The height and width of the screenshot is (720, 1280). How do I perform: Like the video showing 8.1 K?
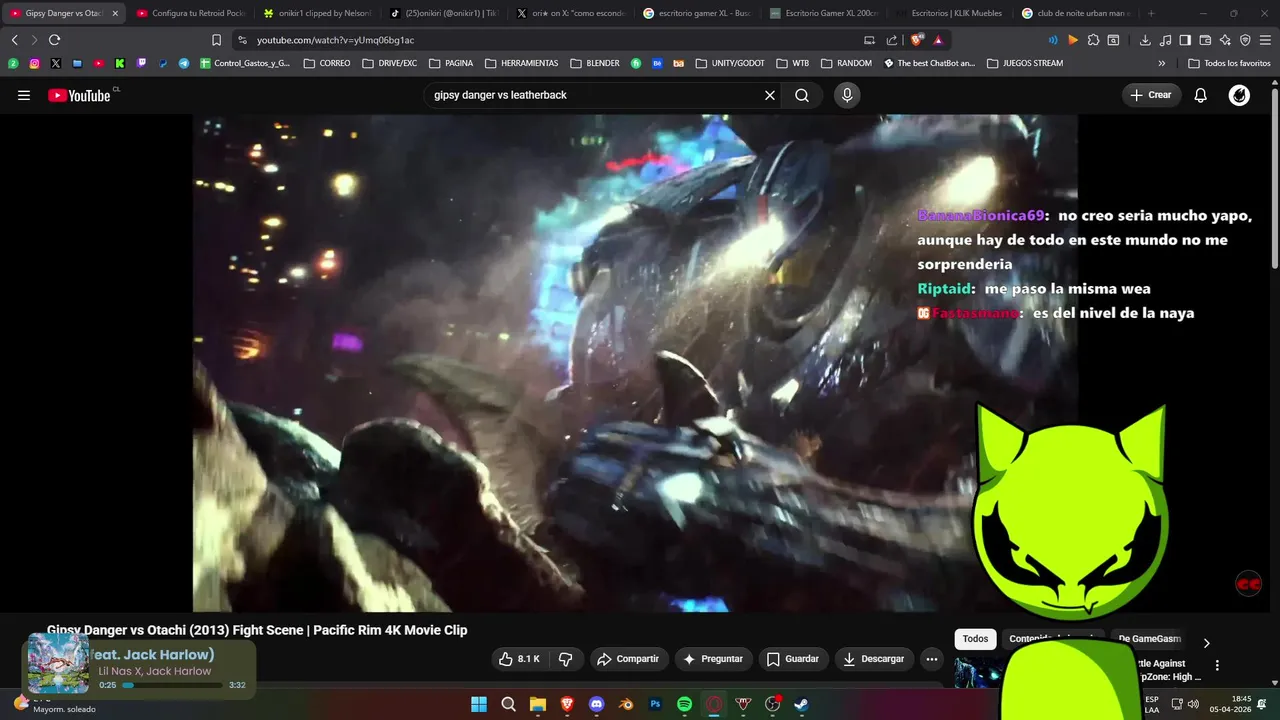519,659
